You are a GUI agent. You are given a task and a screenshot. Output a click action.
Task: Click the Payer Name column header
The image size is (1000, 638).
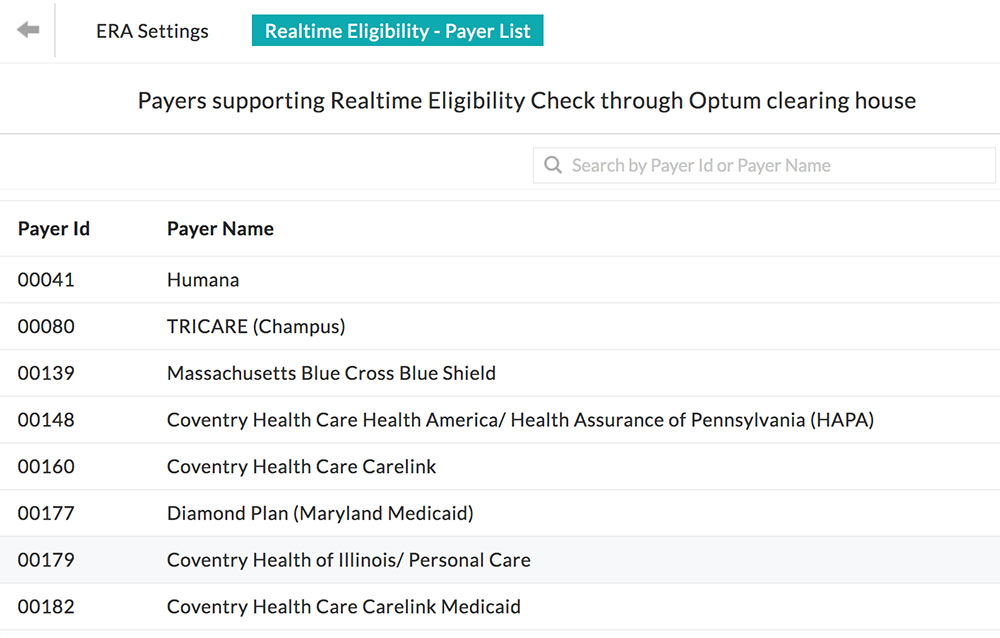tap(220, 229)
